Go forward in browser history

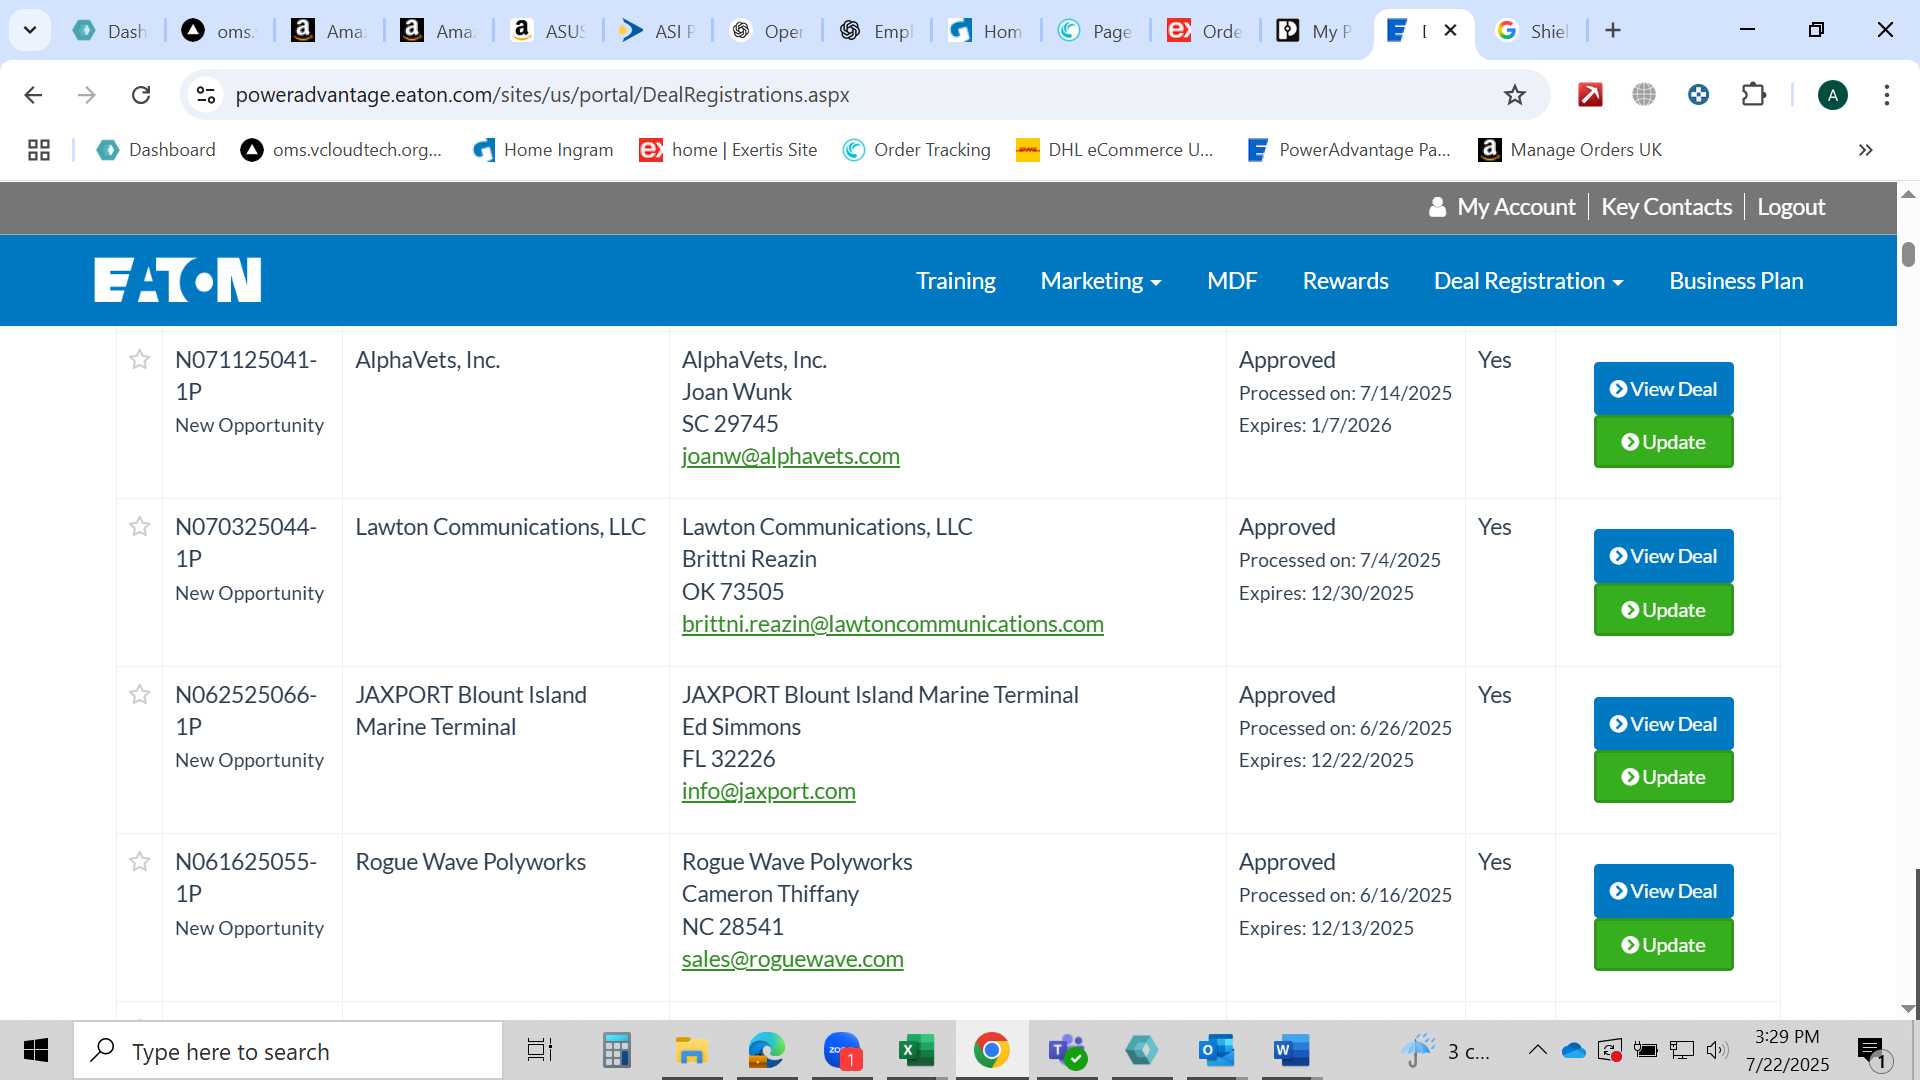[87, 95]
